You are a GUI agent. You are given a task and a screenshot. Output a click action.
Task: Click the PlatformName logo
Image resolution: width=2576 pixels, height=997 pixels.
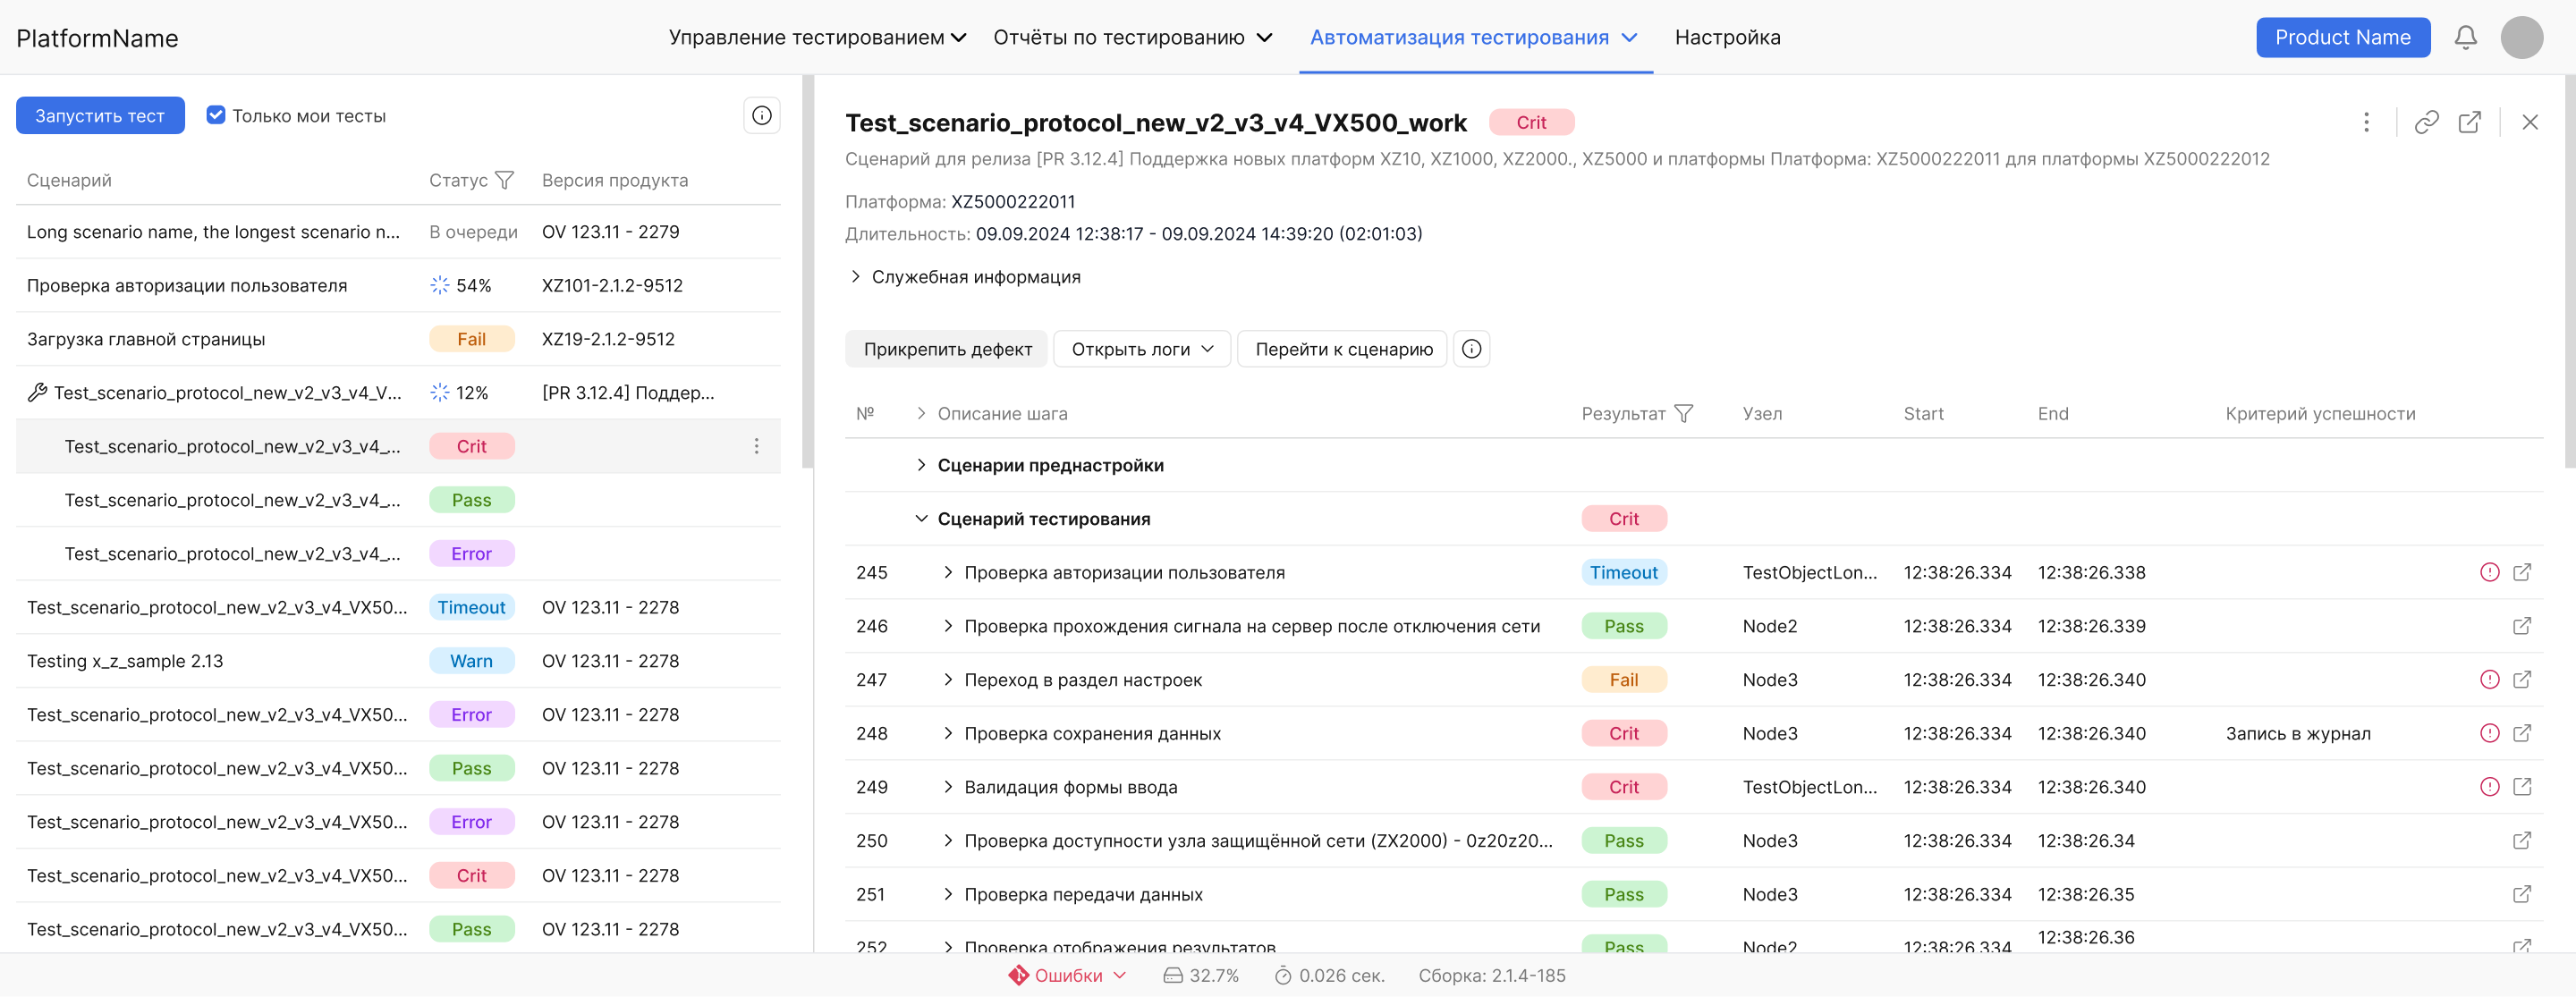tap(97, 39)
